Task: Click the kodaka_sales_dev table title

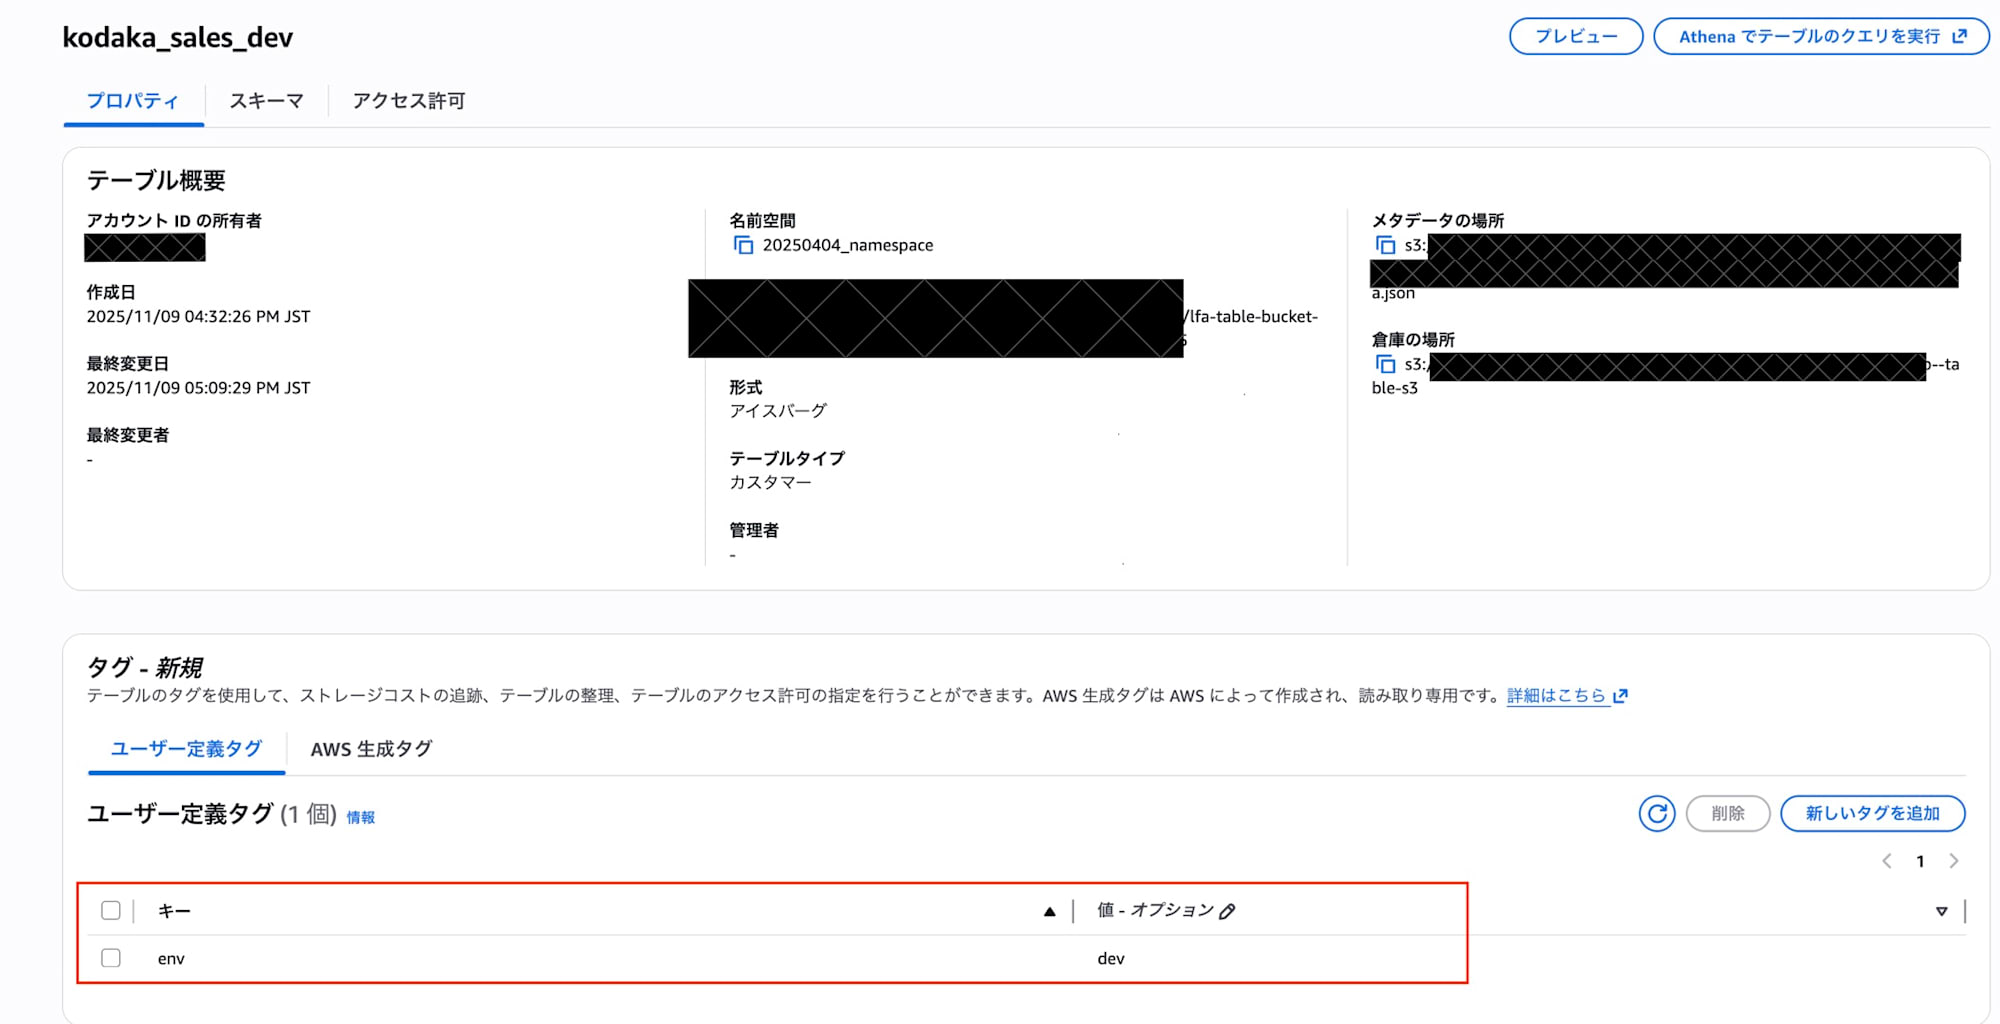Action: [178, 37]
